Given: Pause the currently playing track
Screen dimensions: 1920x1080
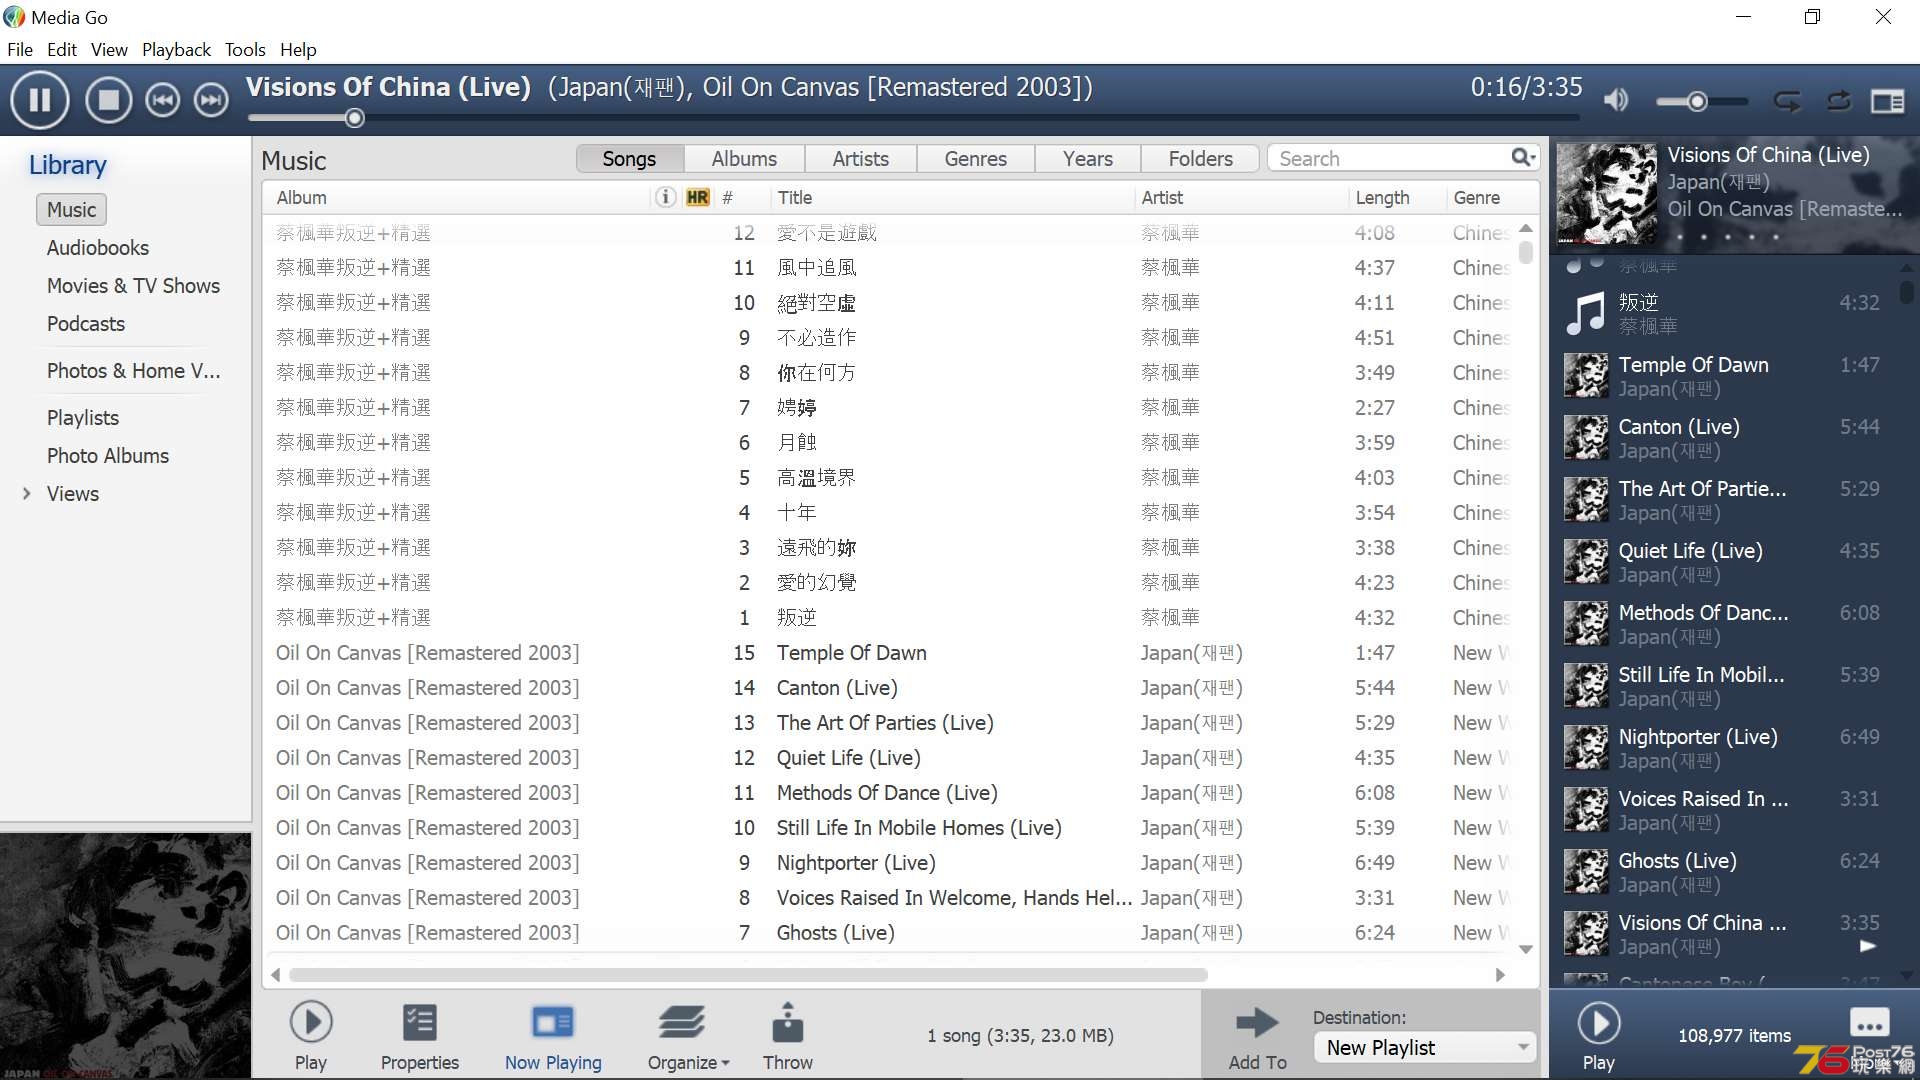Looking at the screenshot, I should click(x=40, y=100).
